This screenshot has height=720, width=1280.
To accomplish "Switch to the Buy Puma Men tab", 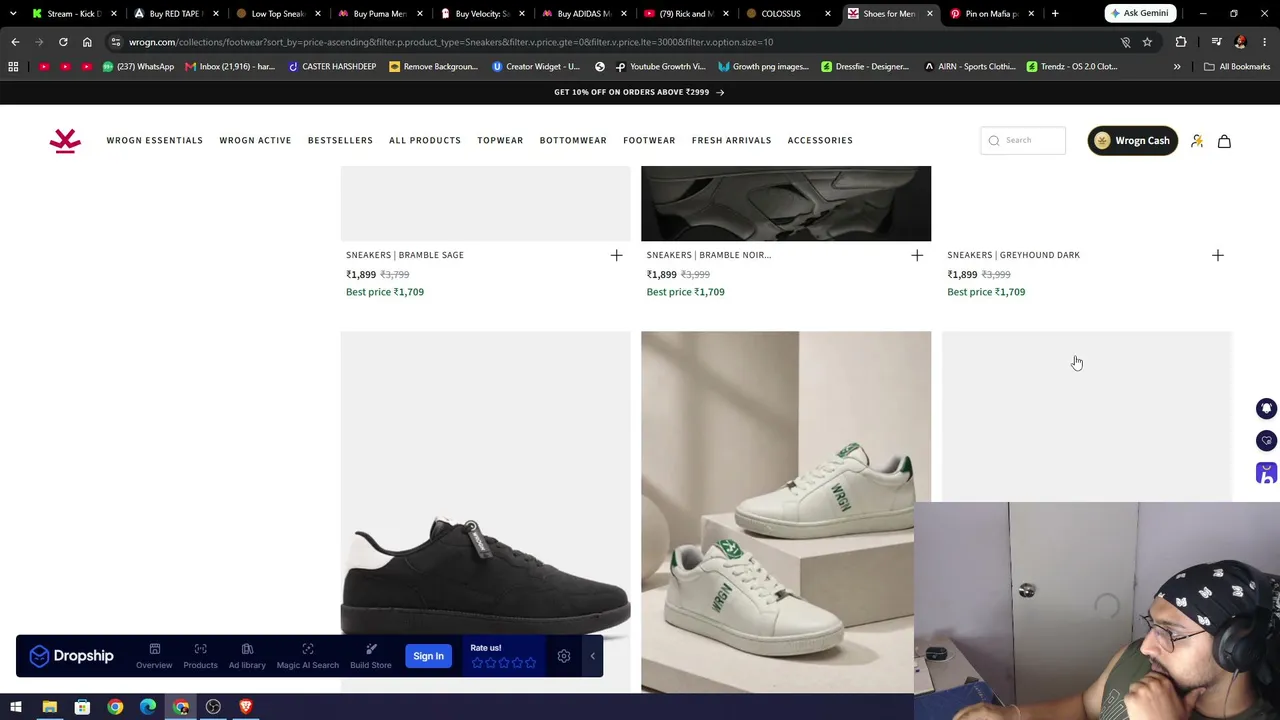I will [x=379, y=14].
